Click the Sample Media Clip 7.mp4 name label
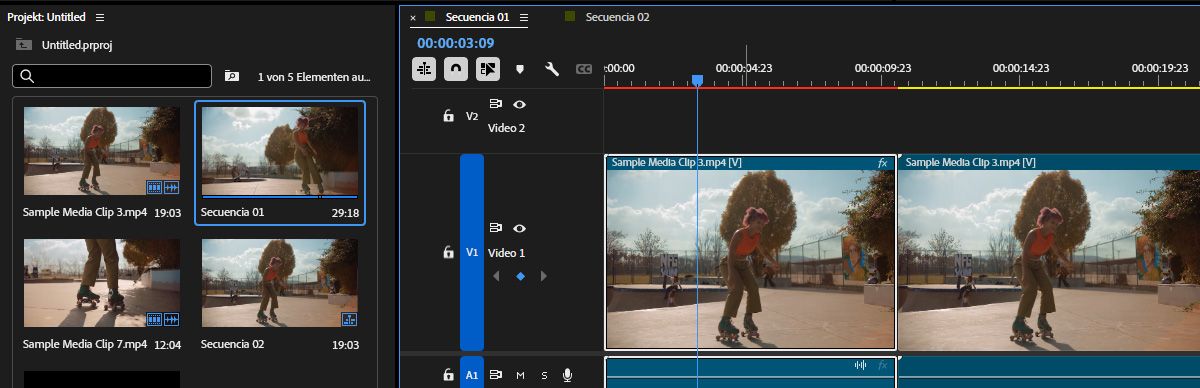Image resolution: width=1200 pixels, height=388 pixels. click(85, 344)
